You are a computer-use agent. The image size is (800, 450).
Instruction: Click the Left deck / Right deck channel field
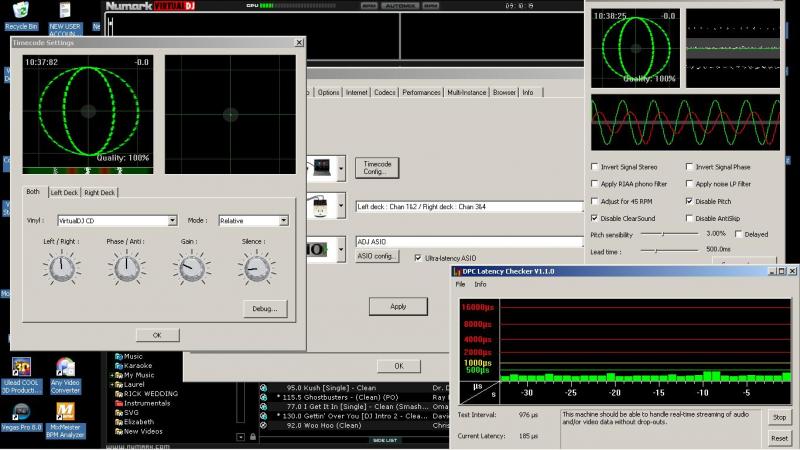(x=469, y=207)
